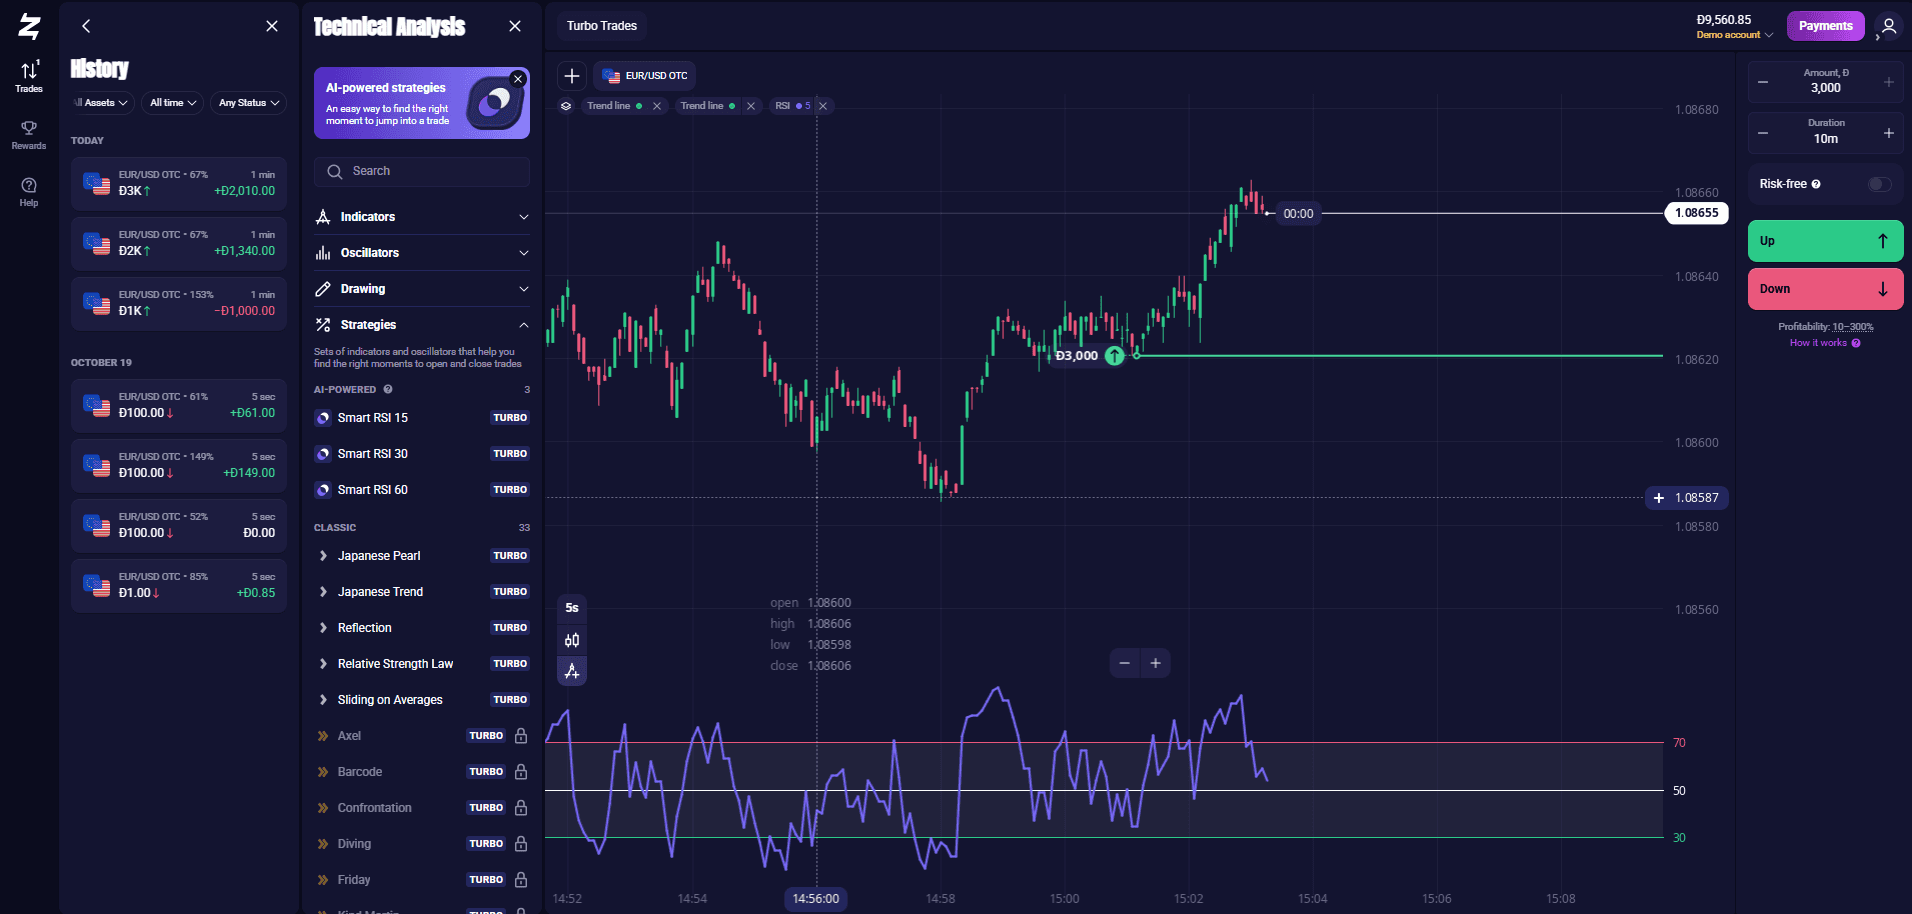Viewport: 1912px width, 914px height.
Task: Click the Payments button
Action: (1825, 26)
